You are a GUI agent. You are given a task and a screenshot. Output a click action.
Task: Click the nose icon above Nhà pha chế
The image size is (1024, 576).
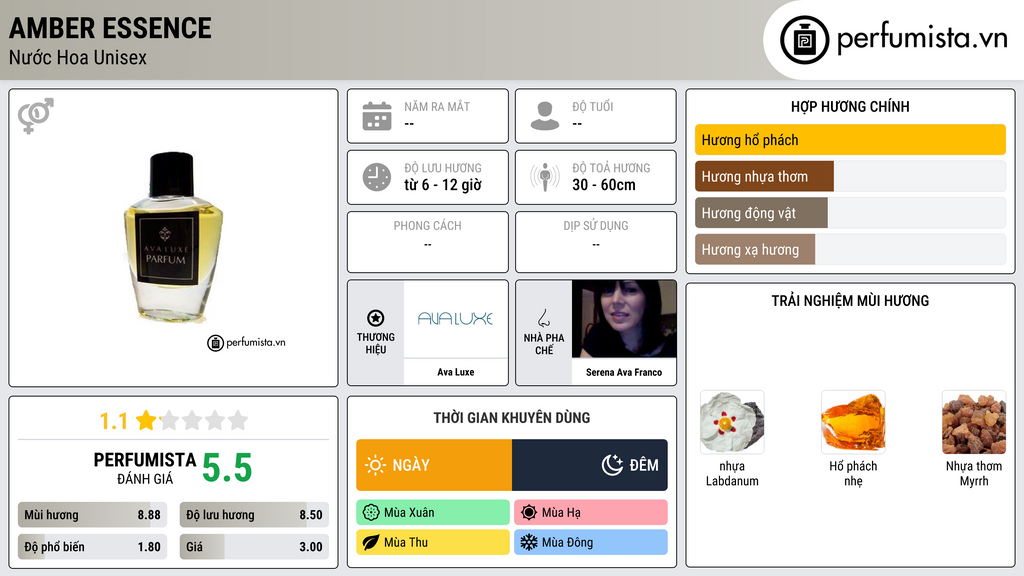coord(543,318)
